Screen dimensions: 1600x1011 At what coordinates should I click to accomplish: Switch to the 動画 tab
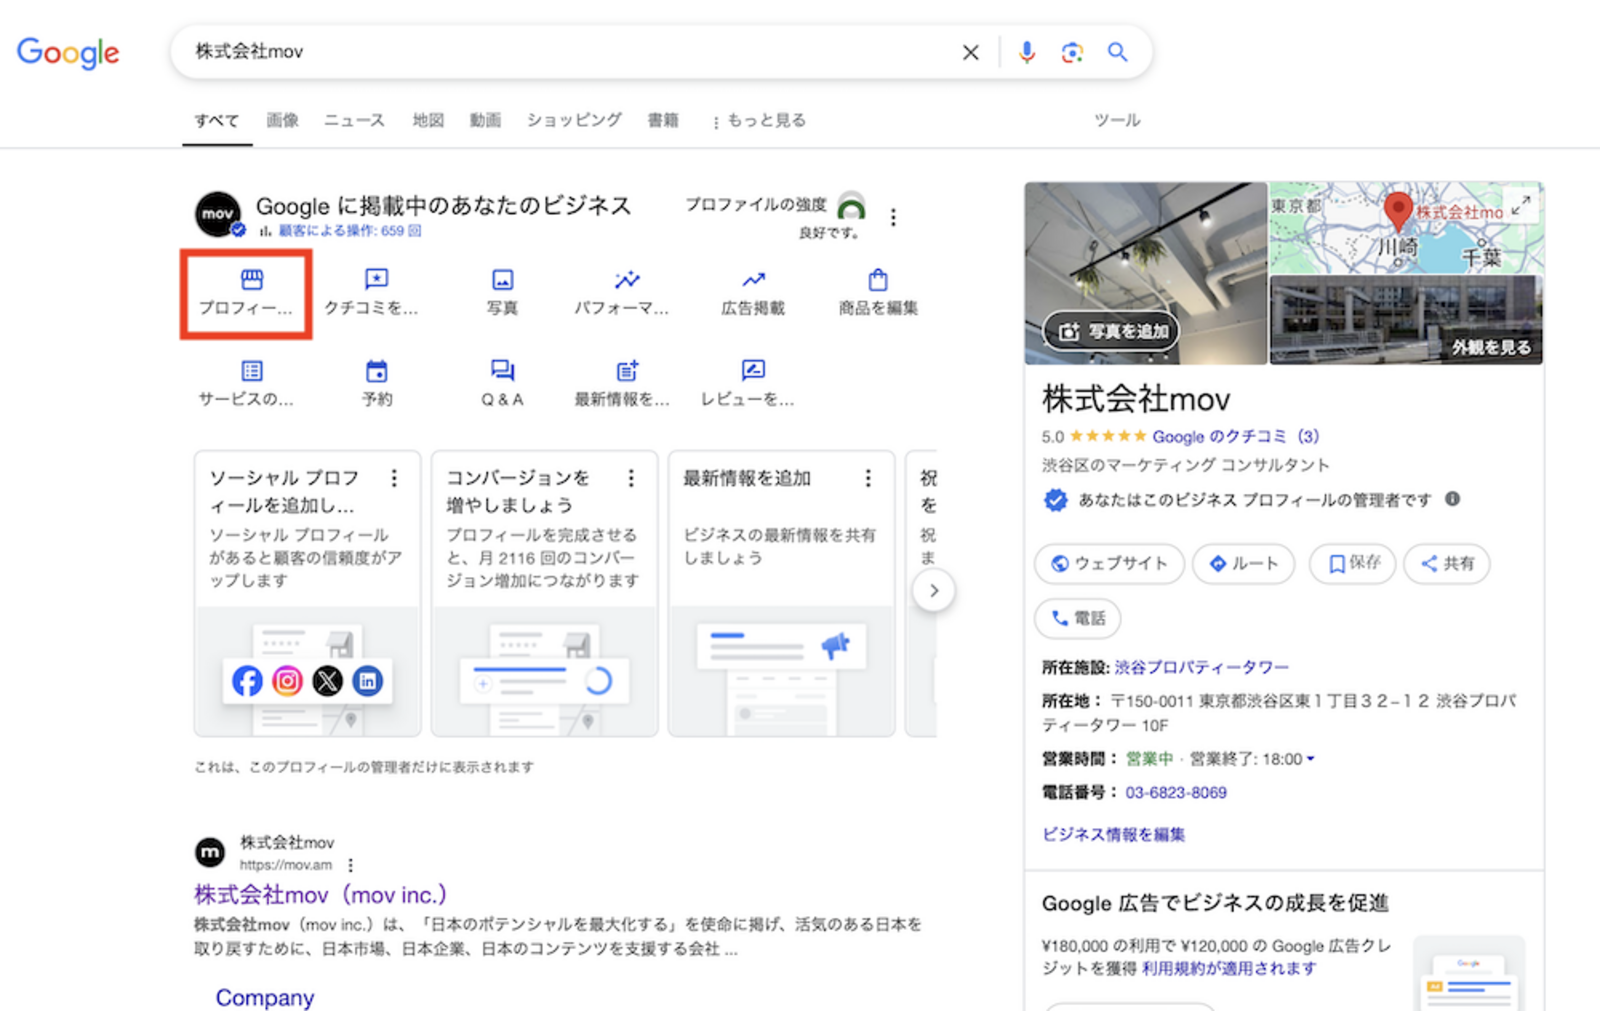coord(485,120)
